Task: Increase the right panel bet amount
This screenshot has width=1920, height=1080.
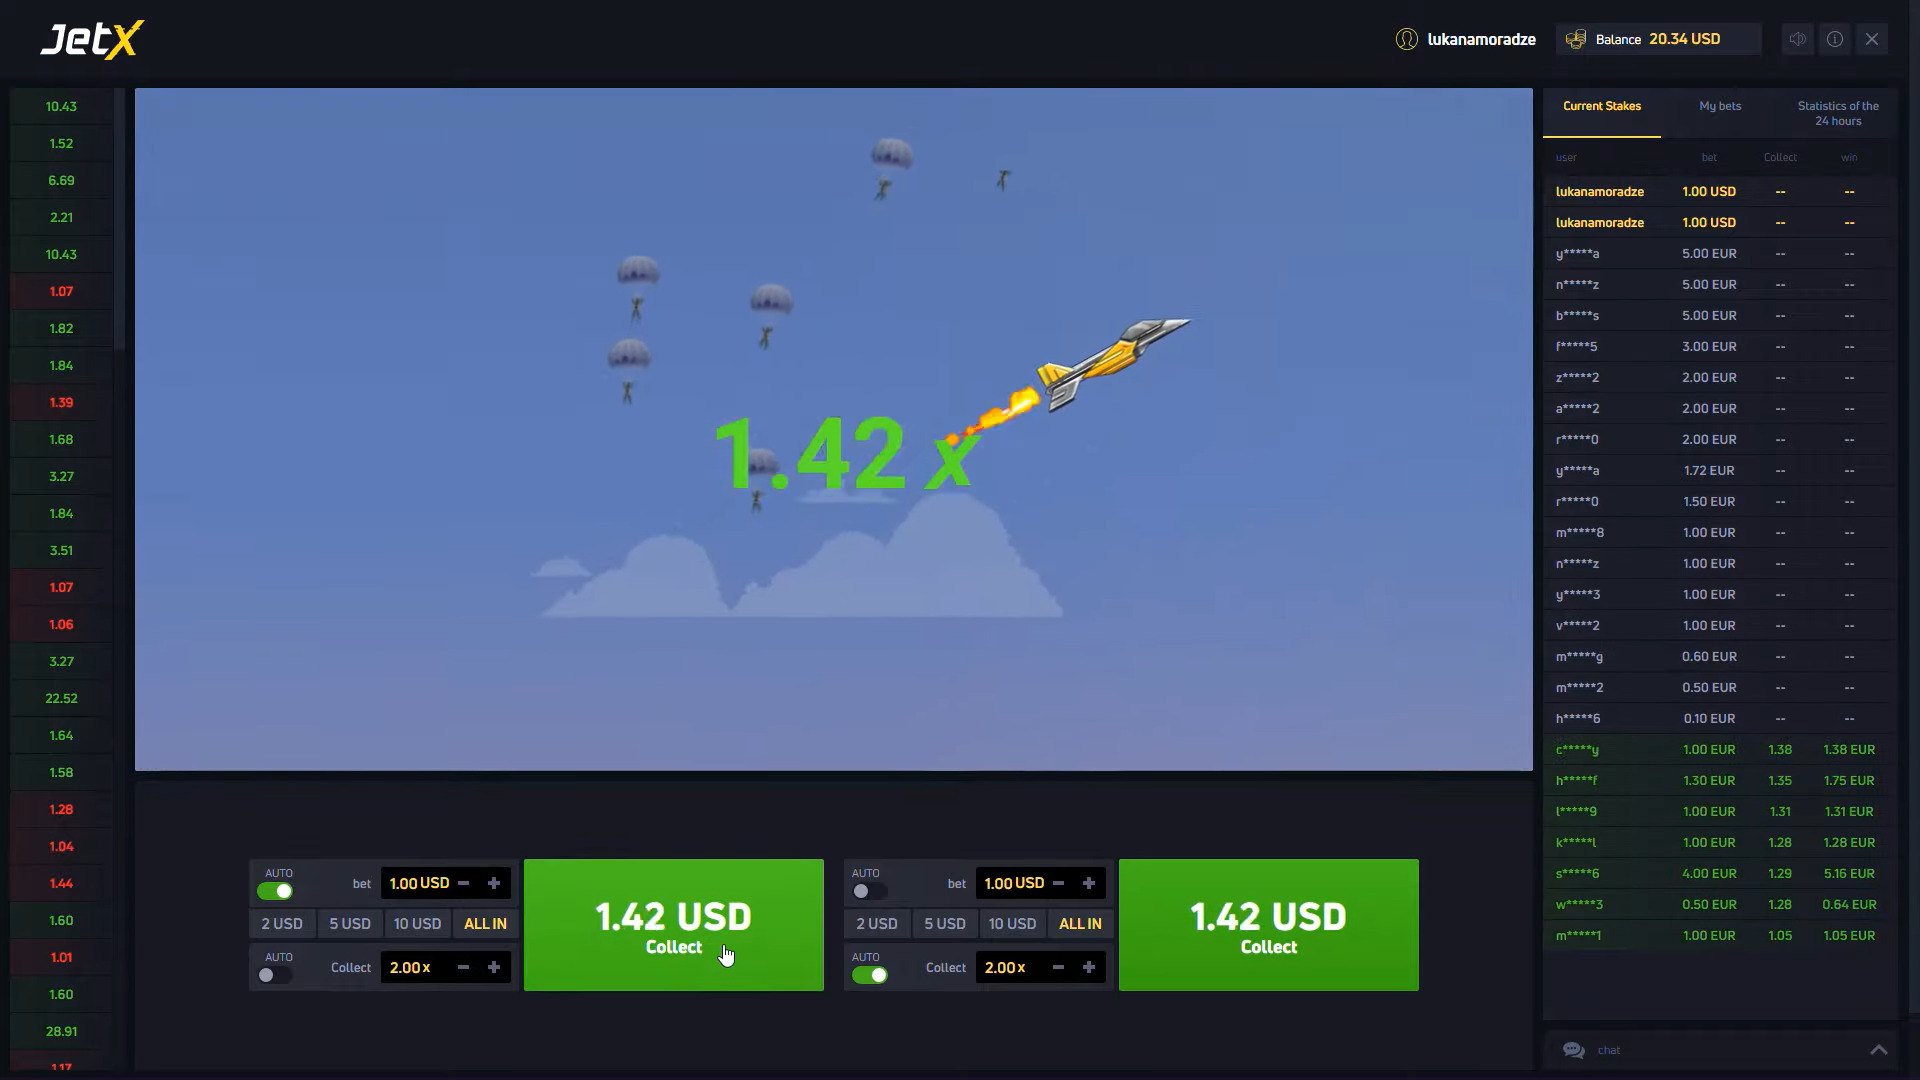Action: [1089, 883]
